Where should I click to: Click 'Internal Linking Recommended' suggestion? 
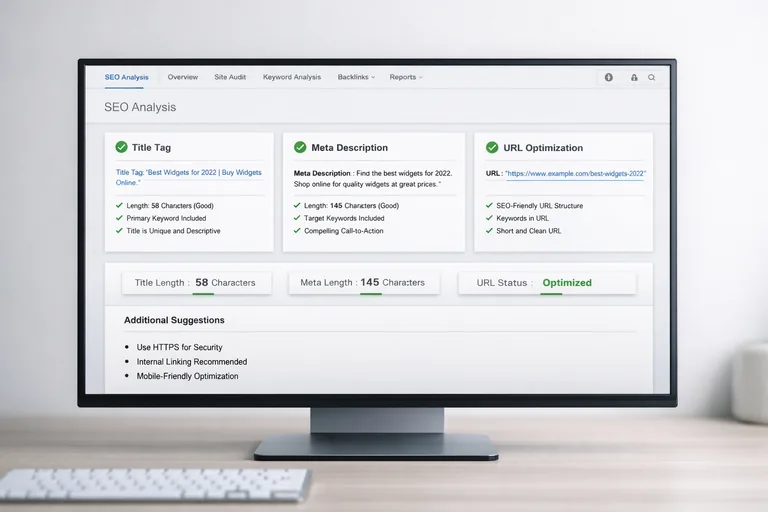[x=192, y=362]
